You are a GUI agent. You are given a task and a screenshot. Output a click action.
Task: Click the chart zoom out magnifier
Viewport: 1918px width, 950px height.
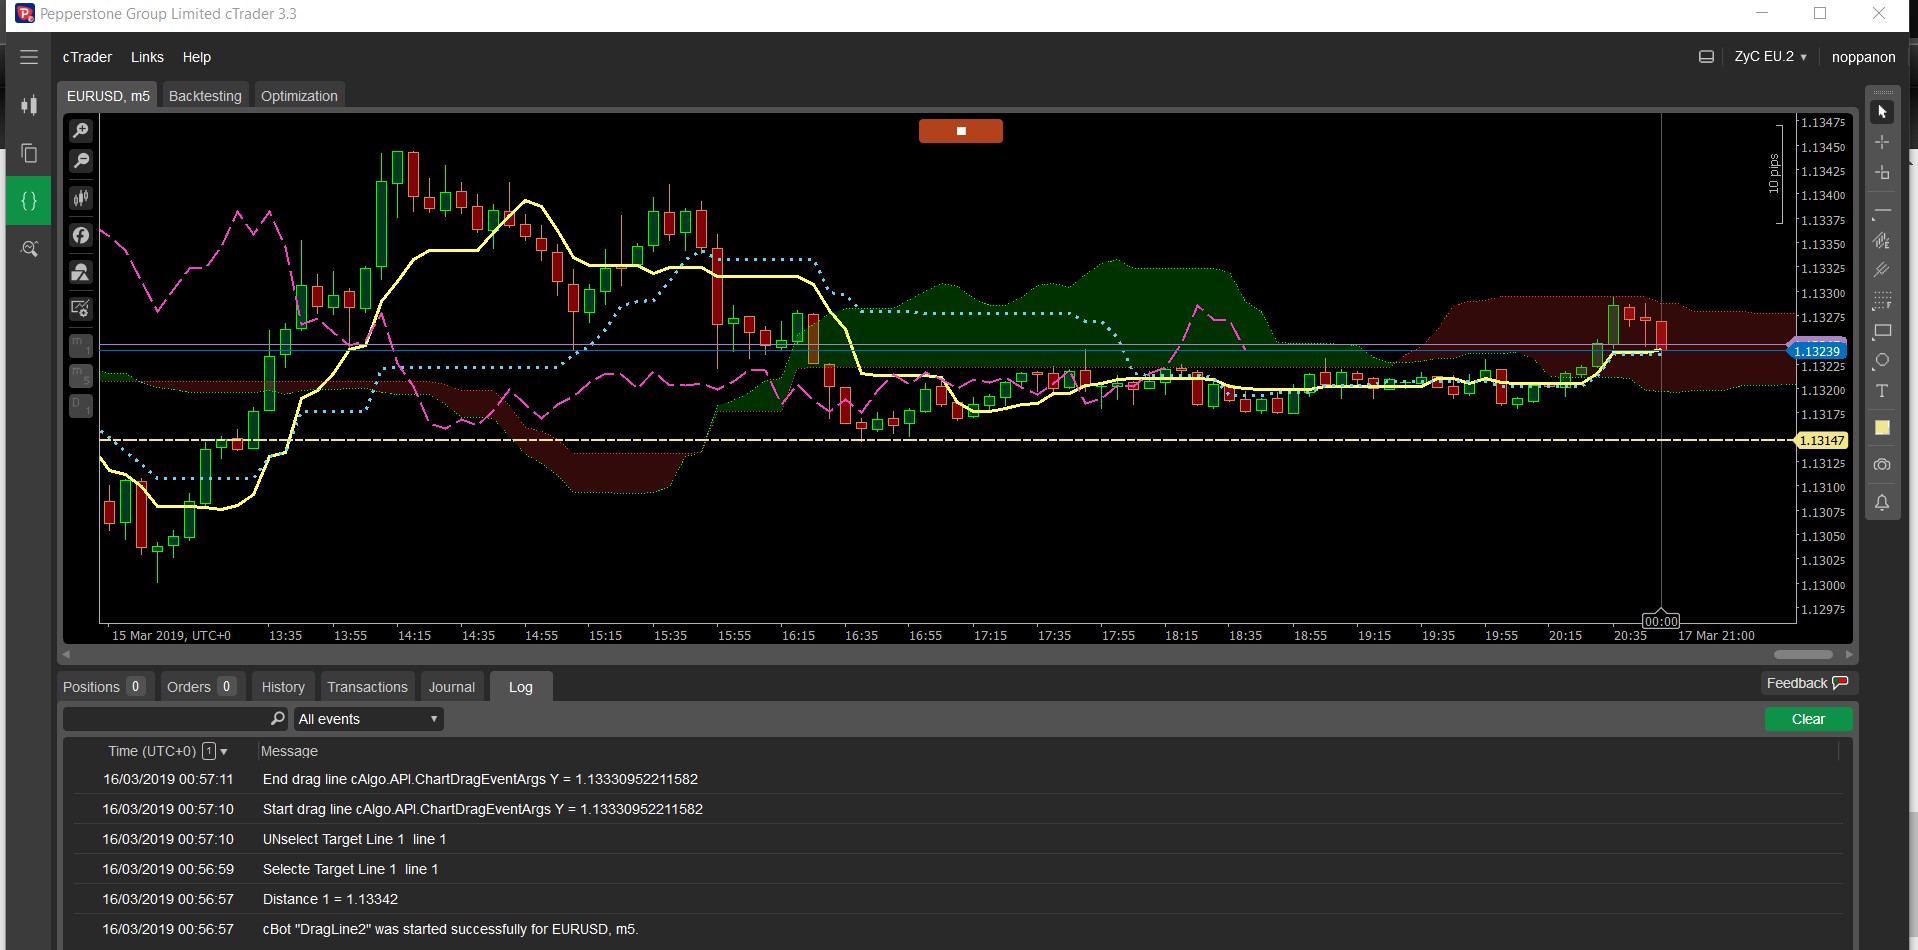81,161
